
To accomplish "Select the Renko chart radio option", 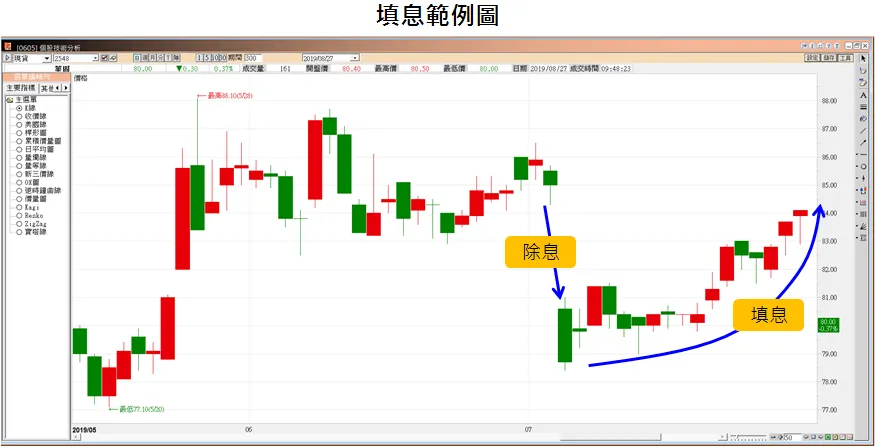I will pyautogui.click(x=19, y=213).
